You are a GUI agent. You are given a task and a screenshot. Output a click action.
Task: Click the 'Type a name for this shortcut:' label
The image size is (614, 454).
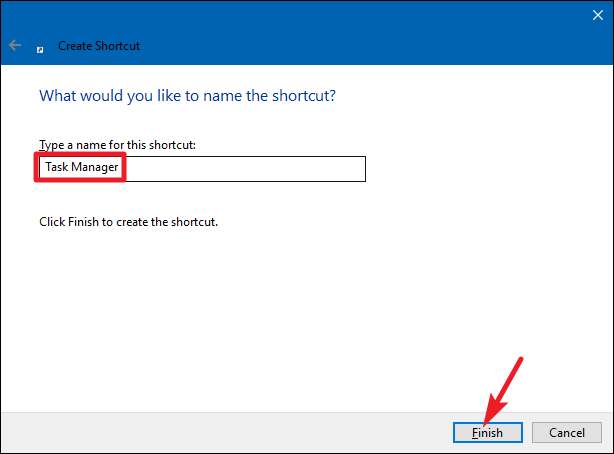pyautogui.click(x=117, y=145)
